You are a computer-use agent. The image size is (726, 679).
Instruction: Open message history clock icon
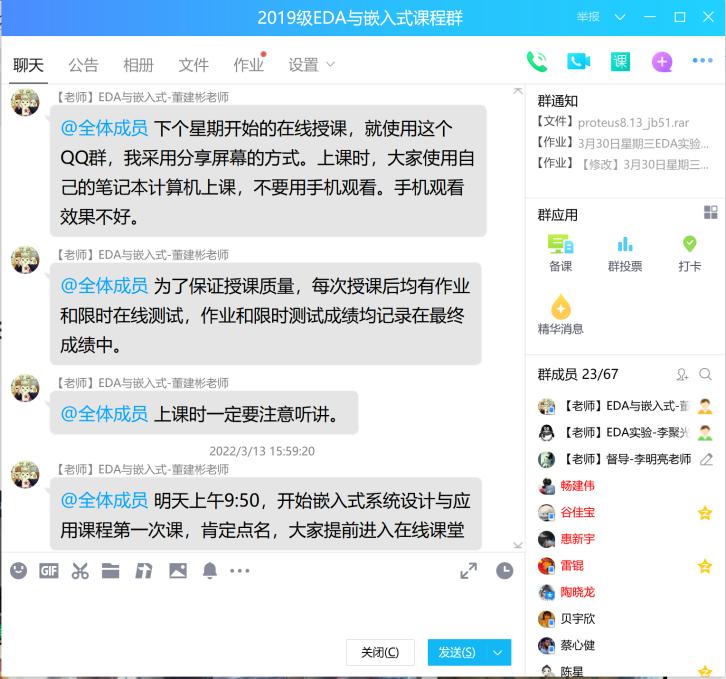pyautogui.click(x=505, y=571)
